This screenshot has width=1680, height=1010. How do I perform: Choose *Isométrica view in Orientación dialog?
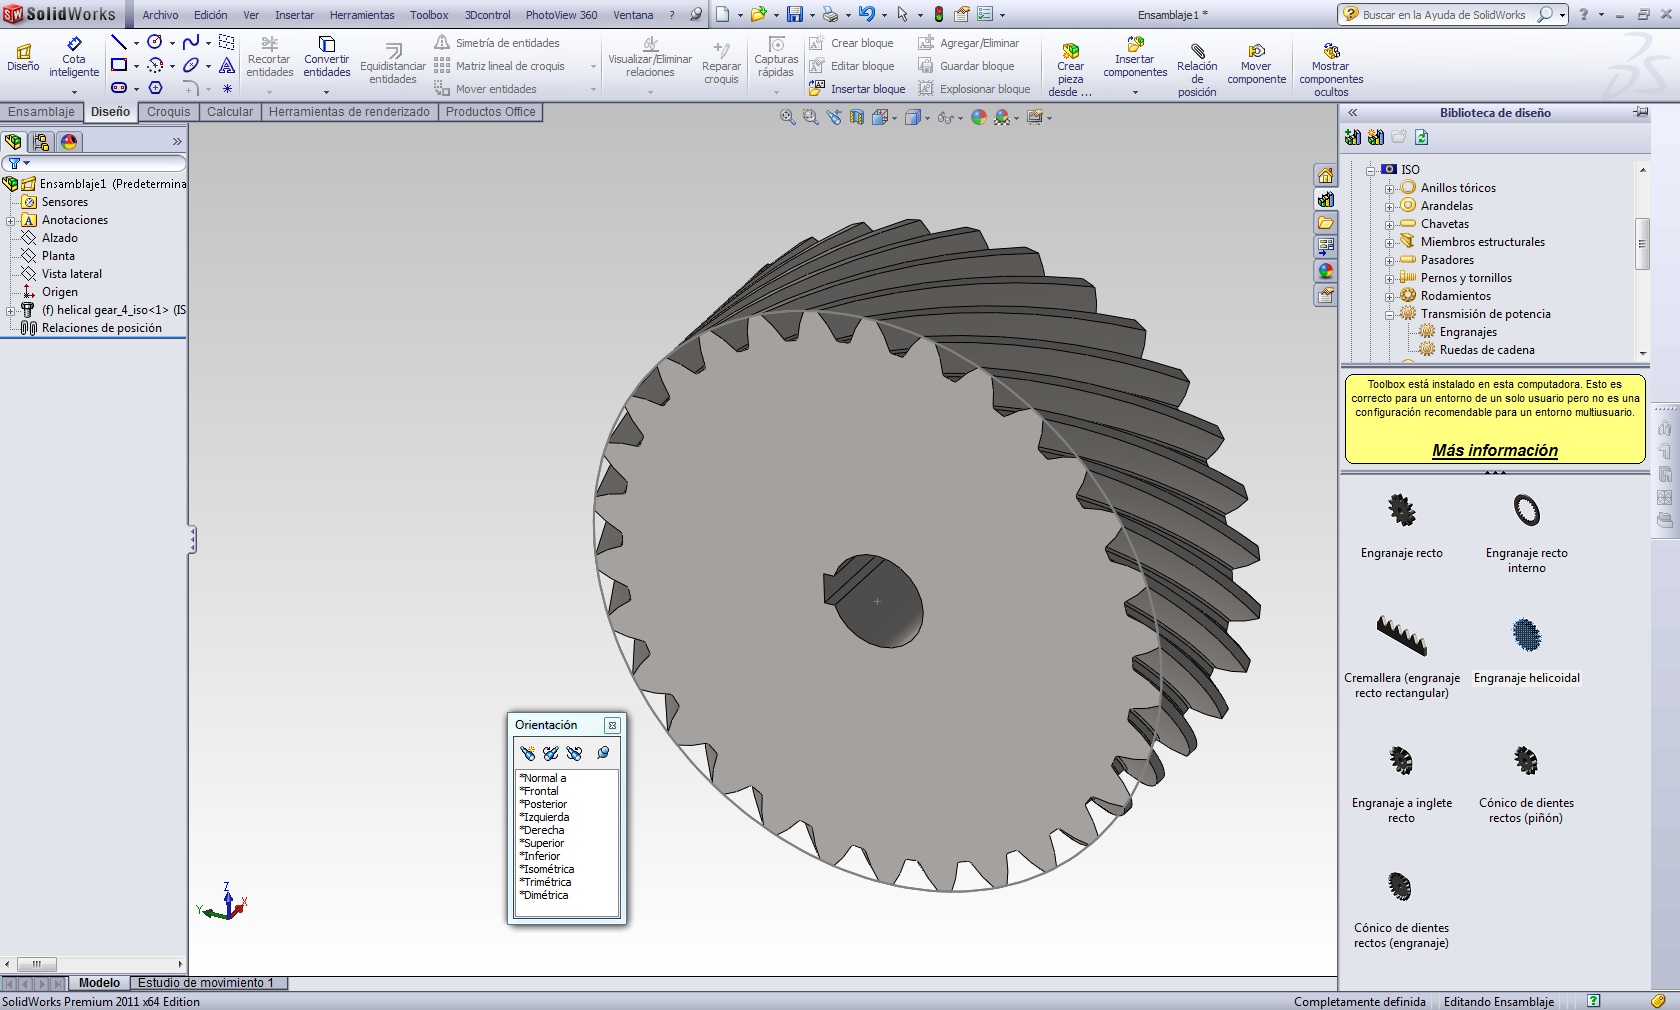click(547, 869)
